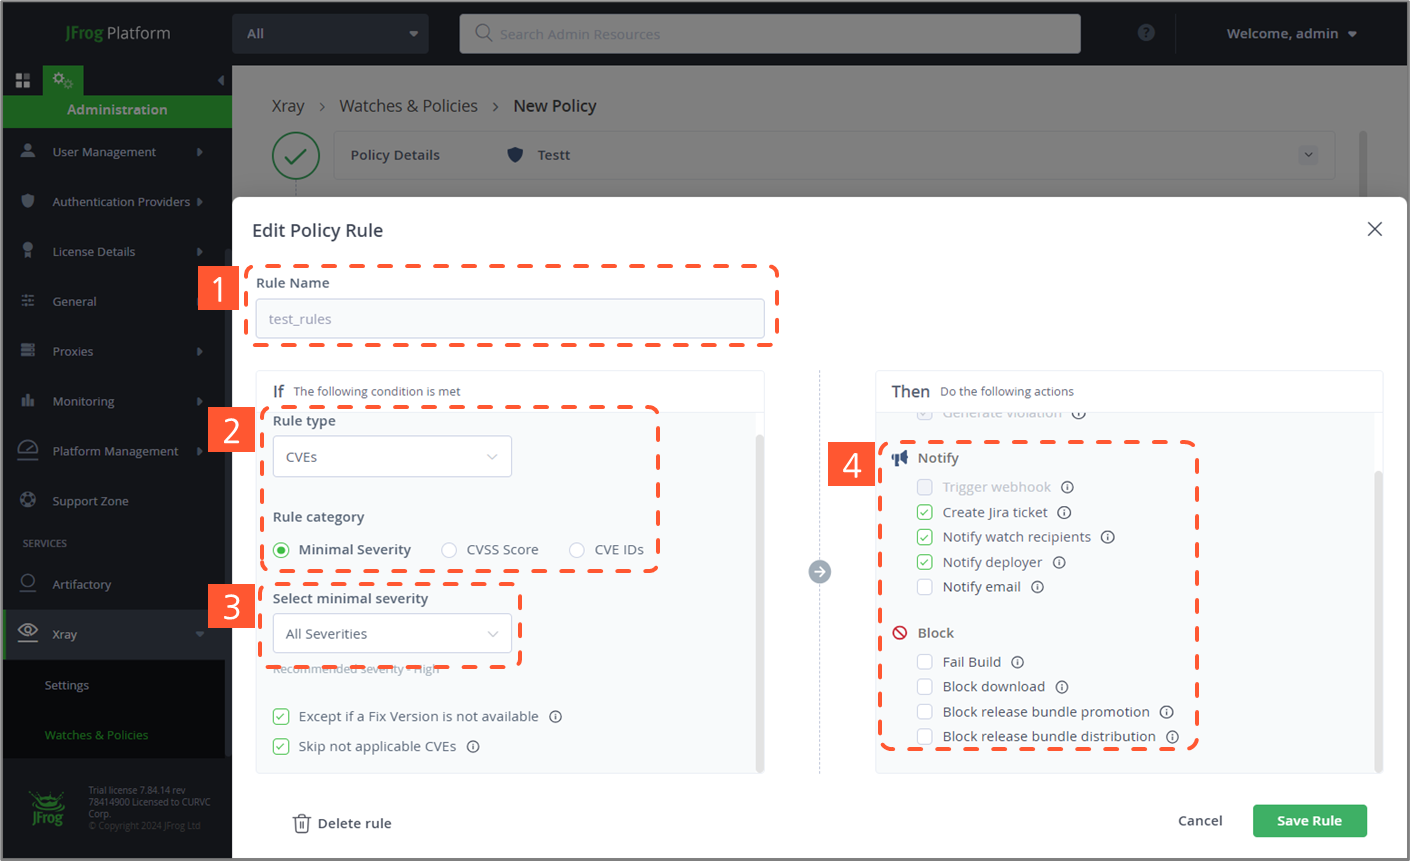Show info for Trigger webhook
Screen dimensions: 1410x861
pyautogui.click(x=1067, y=487)
